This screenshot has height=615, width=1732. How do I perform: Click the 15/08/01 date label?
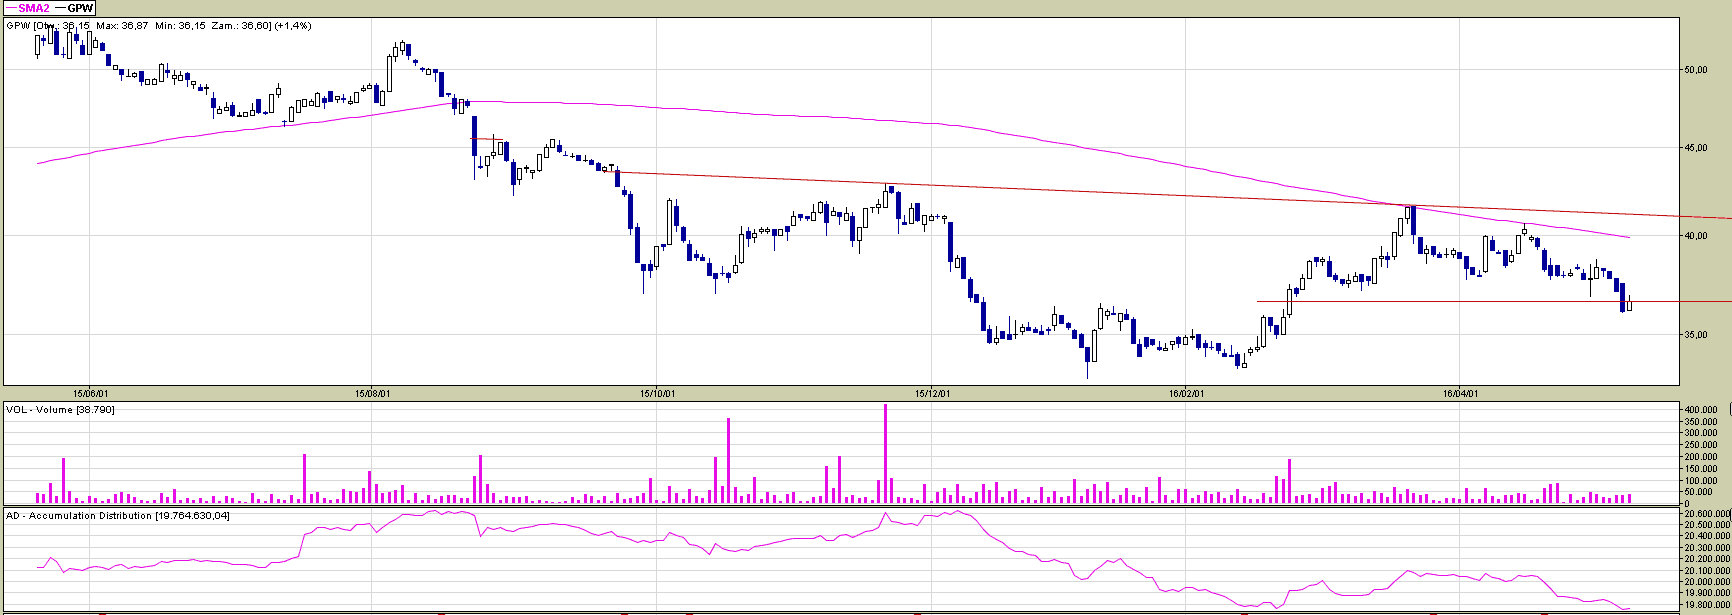click(x=373, y=393)
